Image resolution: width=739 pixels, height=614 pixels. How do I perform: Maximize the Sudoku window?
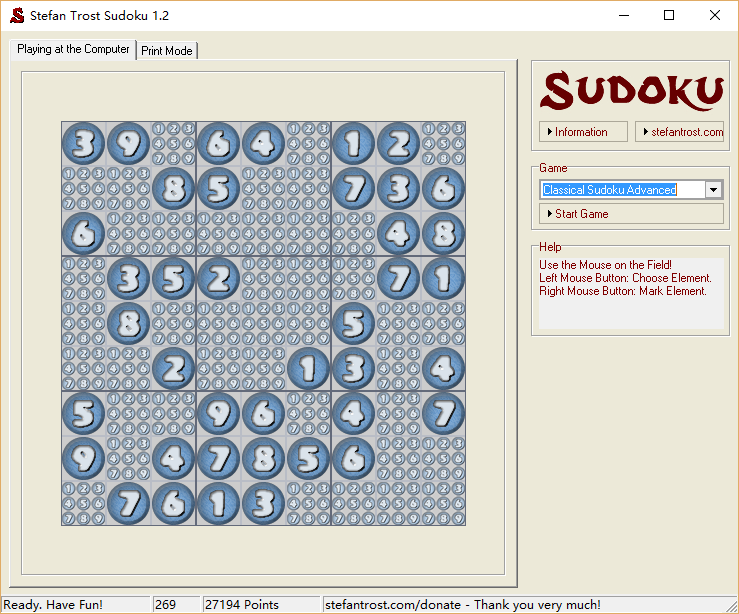pyautogui.click(x=669, y=15)
